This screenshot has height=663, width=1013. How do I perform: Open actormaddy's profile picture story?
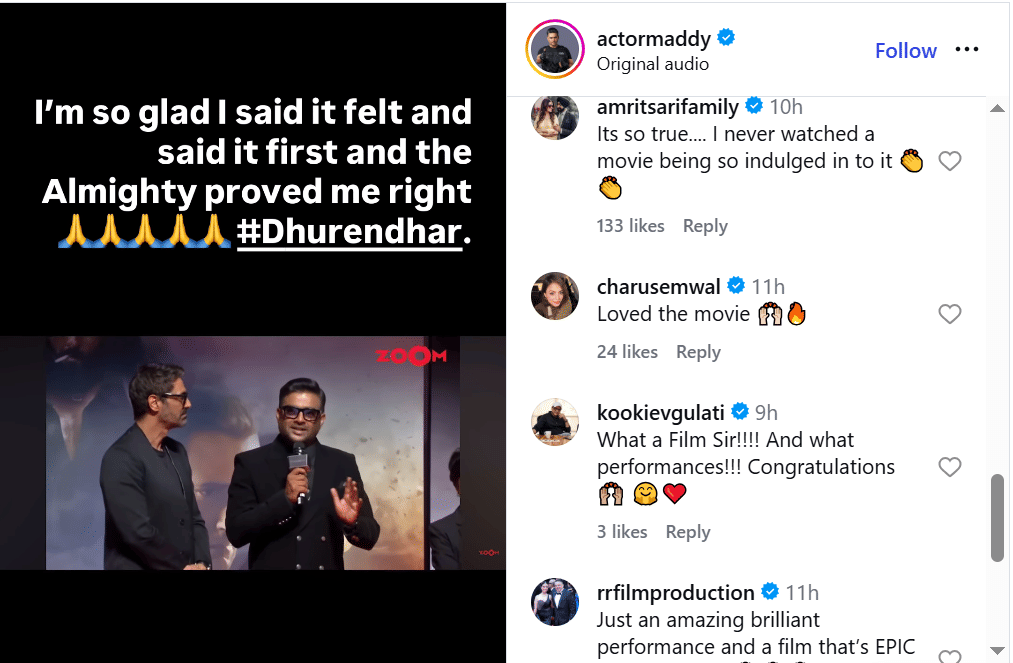pyautogui.click(x=554, y=49)
